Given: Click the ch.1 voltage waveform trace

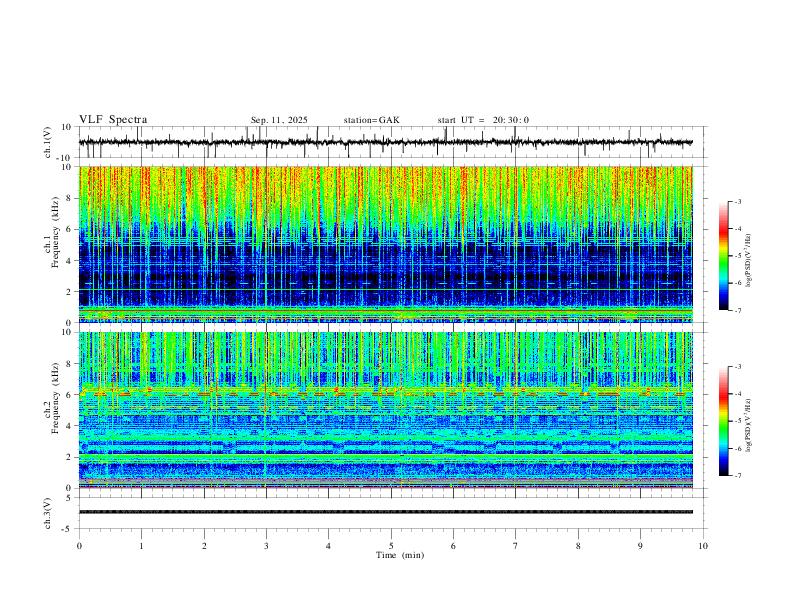Looking at the screenshot, I should point(385,142).
